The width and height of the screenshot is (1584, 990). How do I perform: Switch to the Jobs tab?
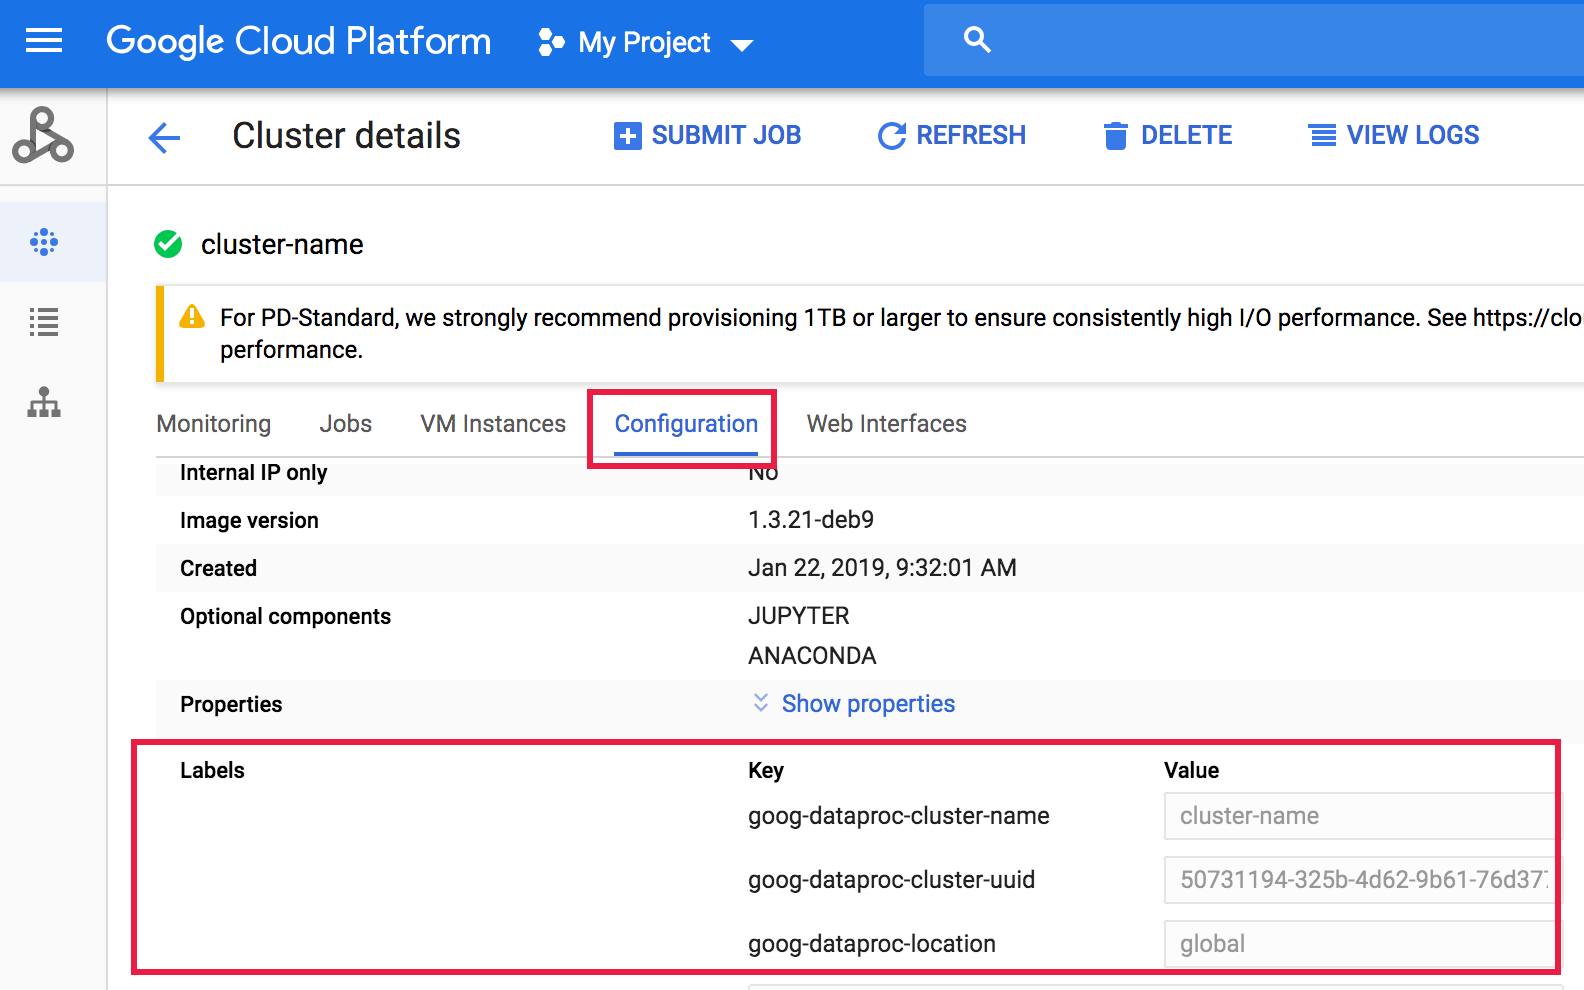[x=346, y=424]
